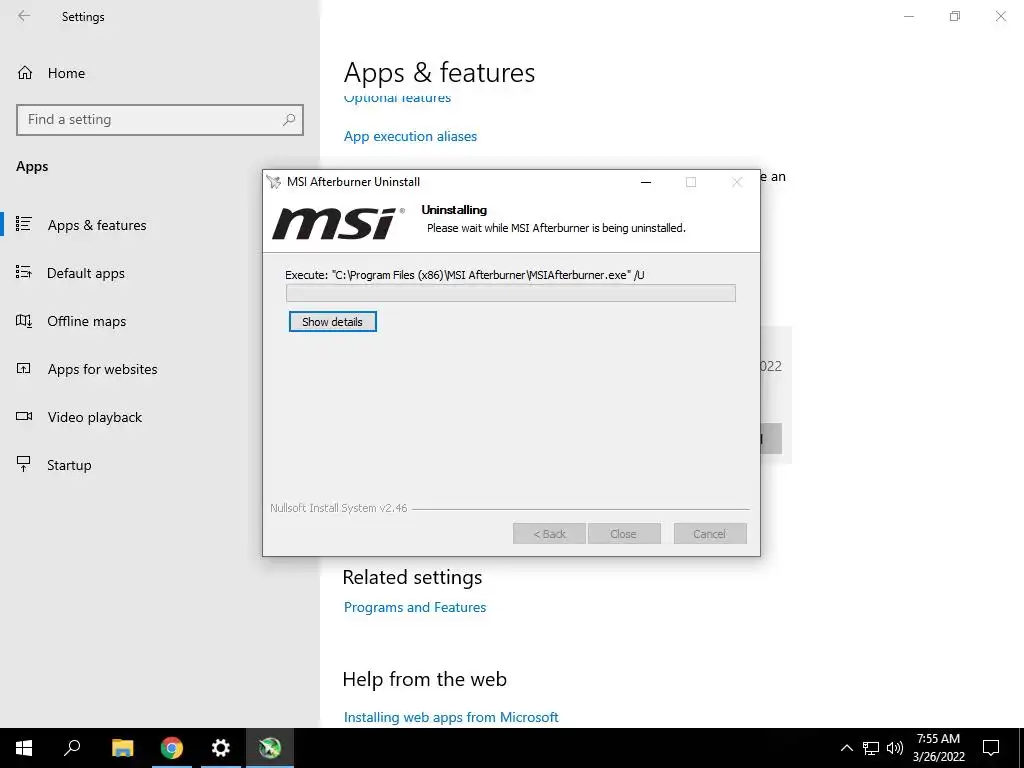Click the disabled Back button

point(549,534)
